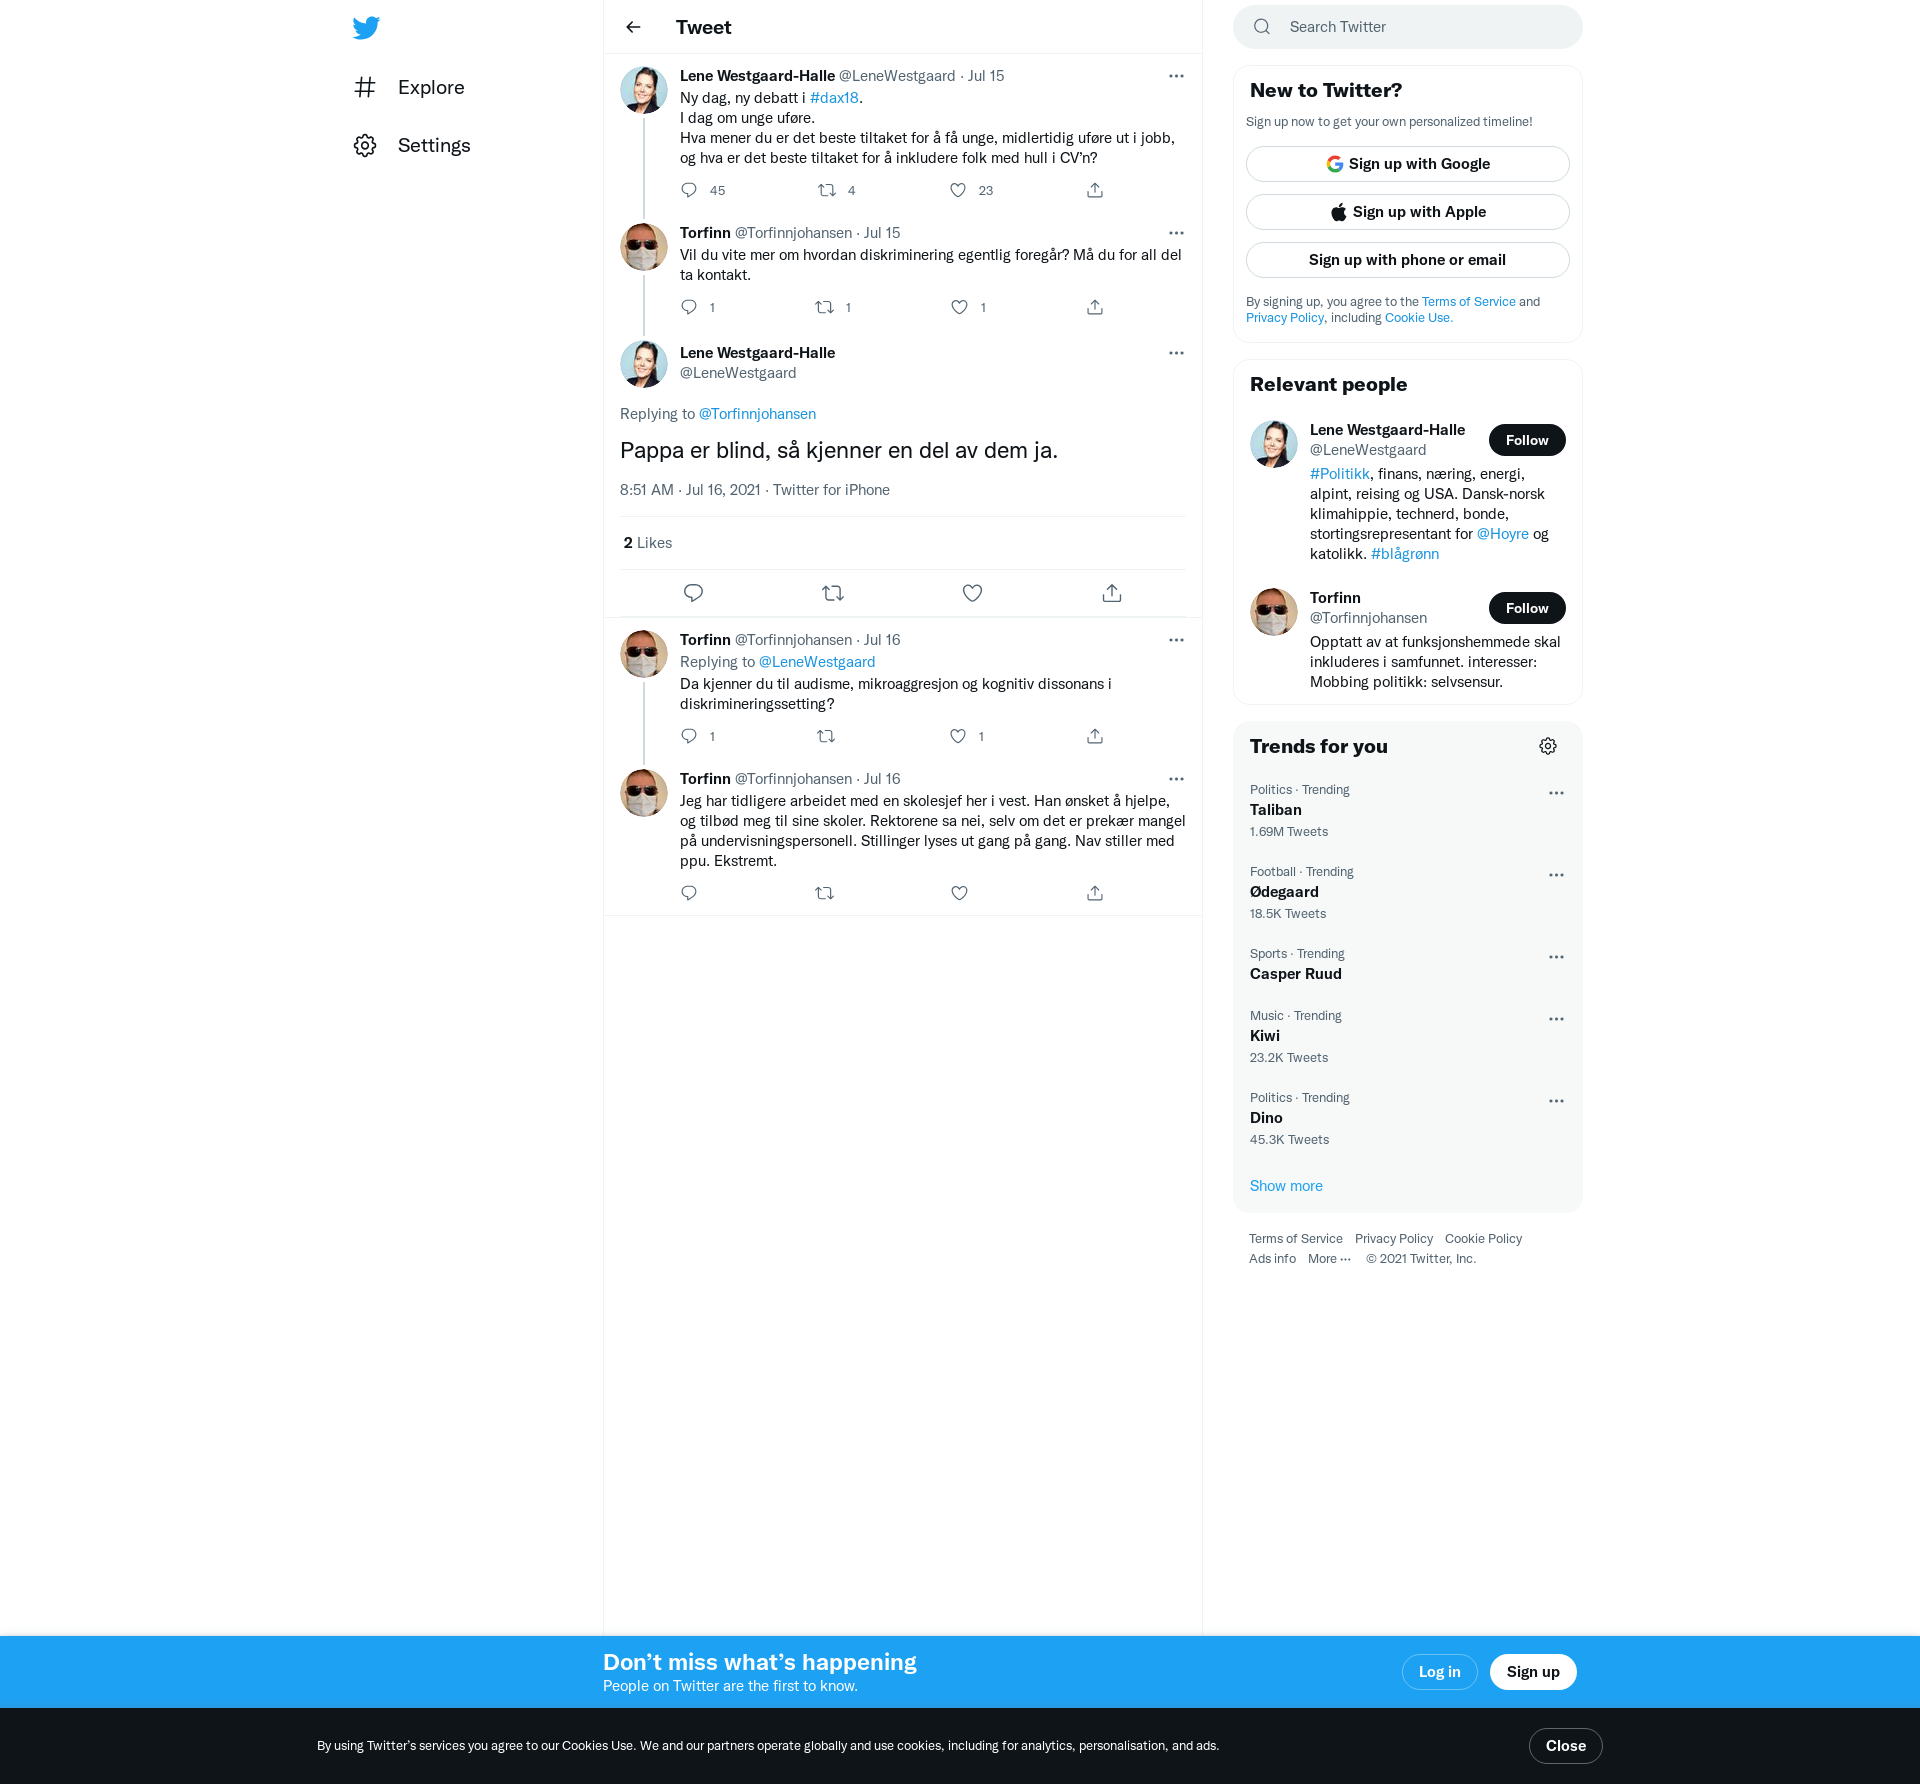Screen dimensions: 1920x1784
Task: Close the cookie notice
Action: point(1565,1746)
